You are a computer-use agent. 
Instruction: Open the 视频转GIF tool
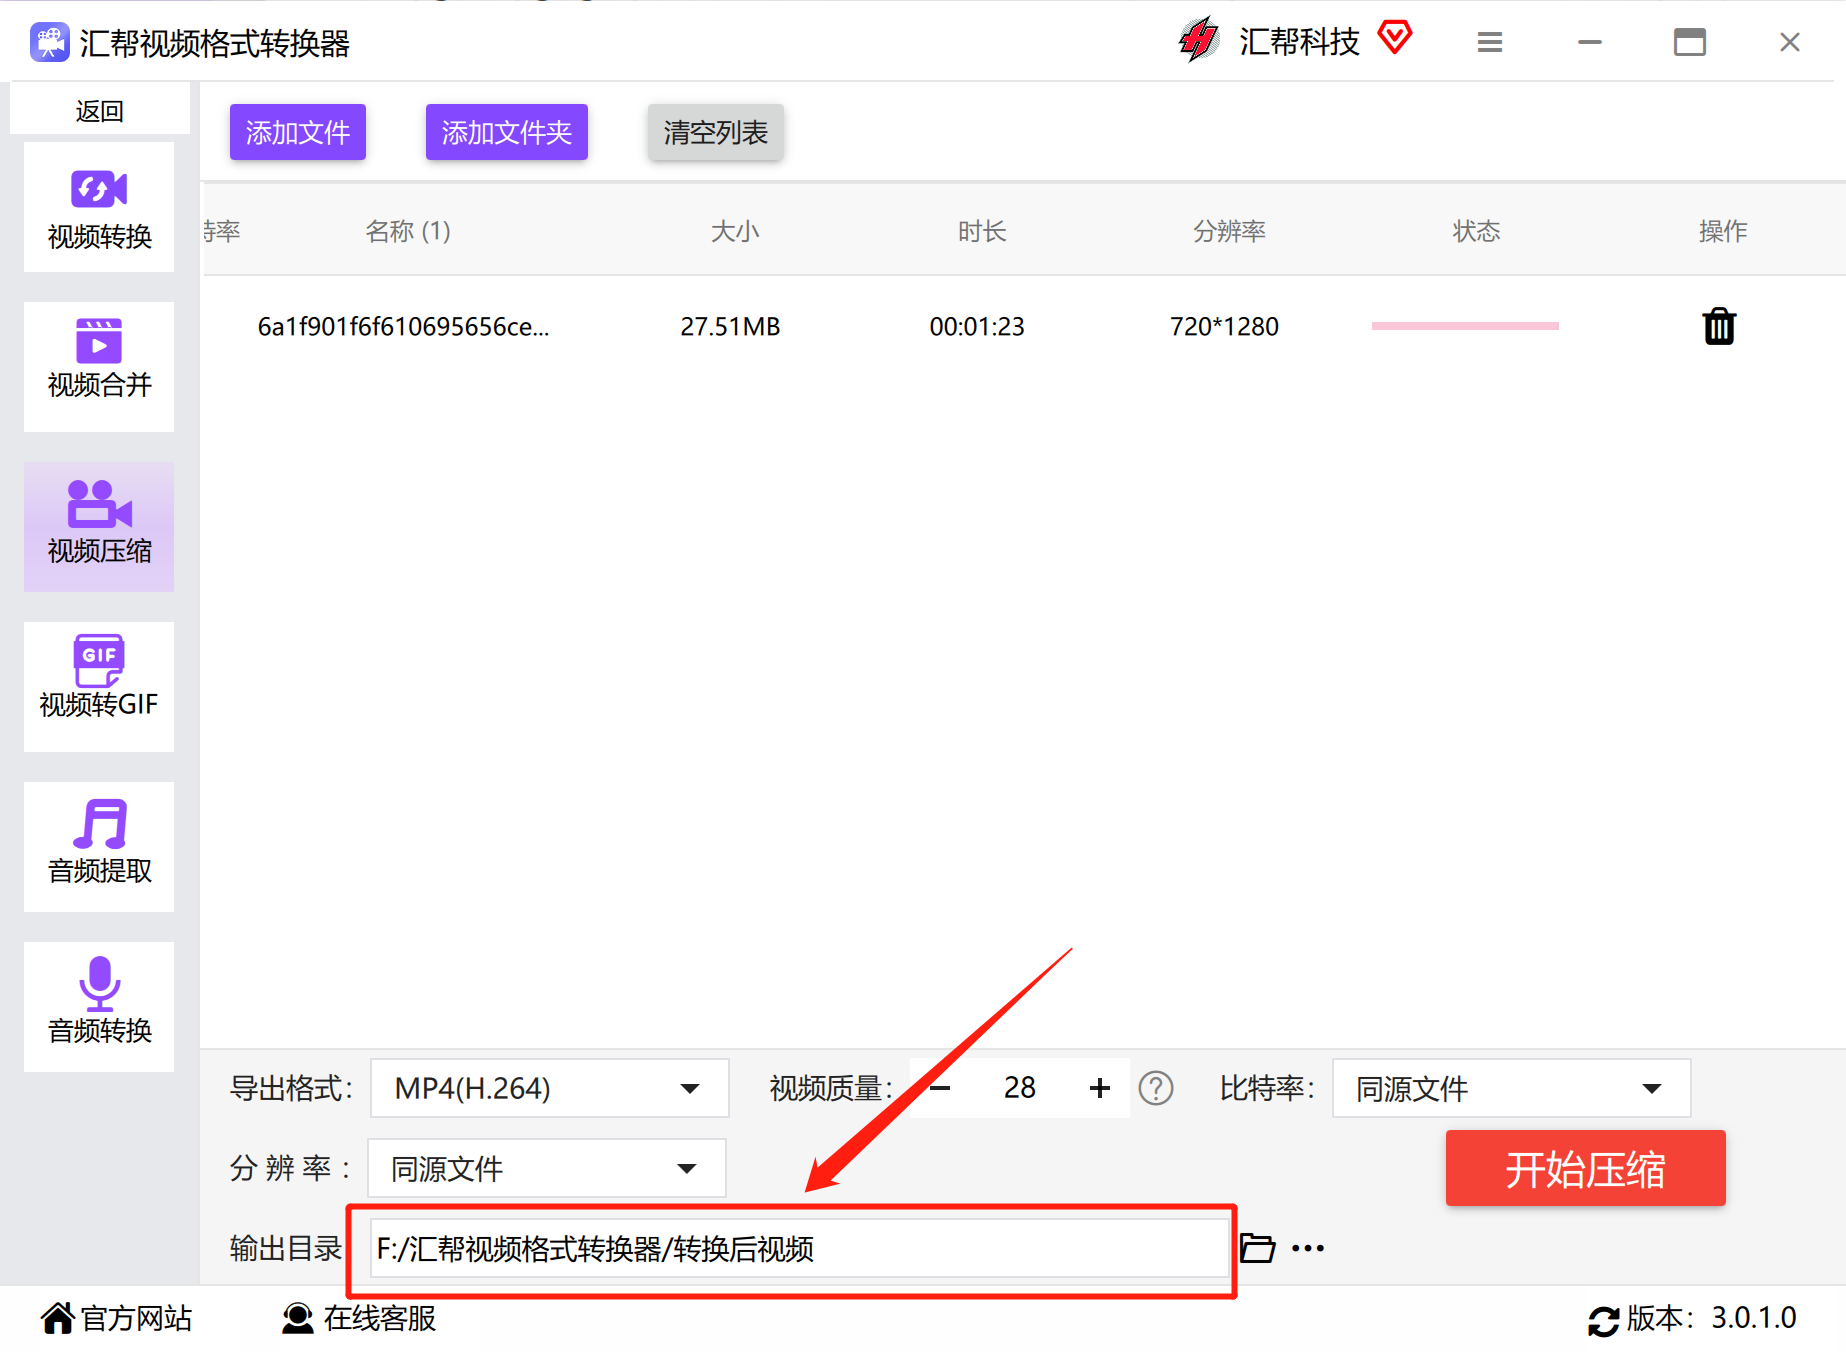click(x=99, y=687)
